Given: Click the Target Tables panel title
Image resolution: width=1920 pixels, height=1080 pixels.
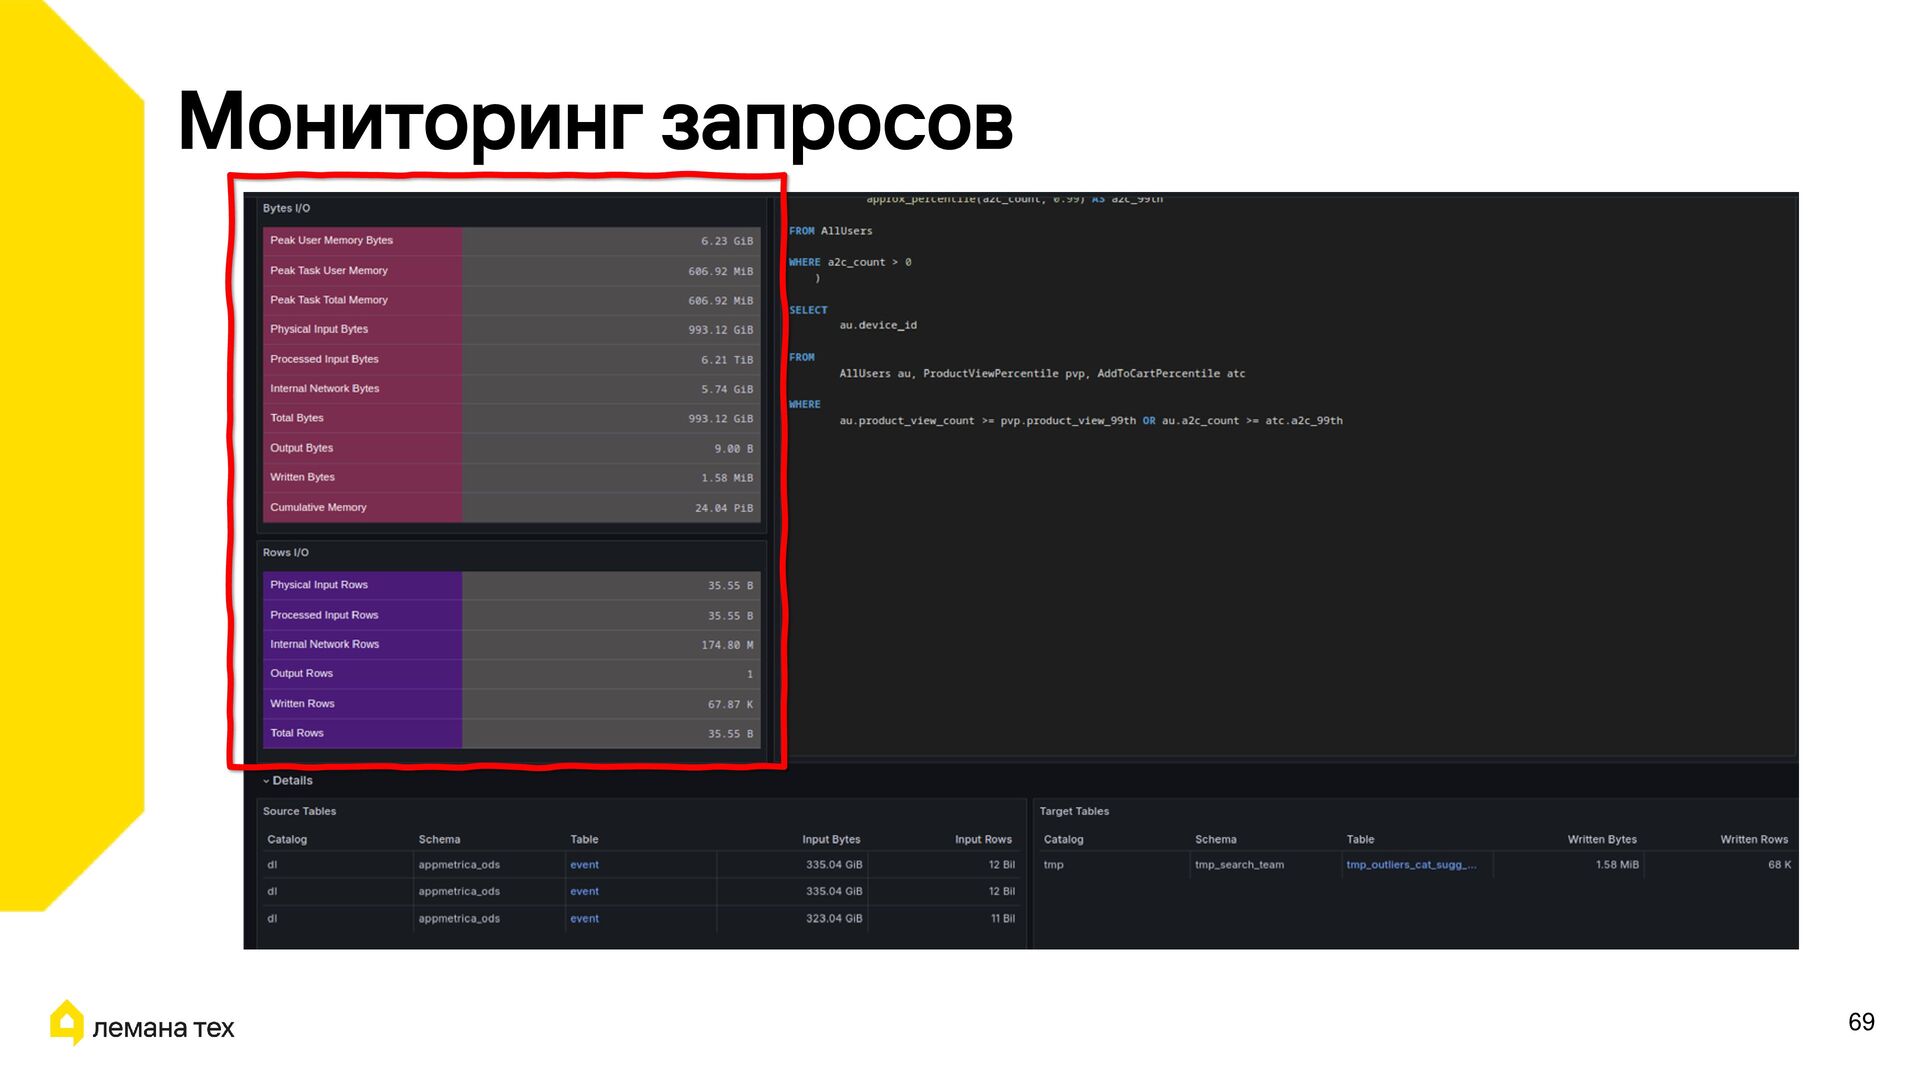Looking at the screenshot, I should click(x=1073, y=811).
